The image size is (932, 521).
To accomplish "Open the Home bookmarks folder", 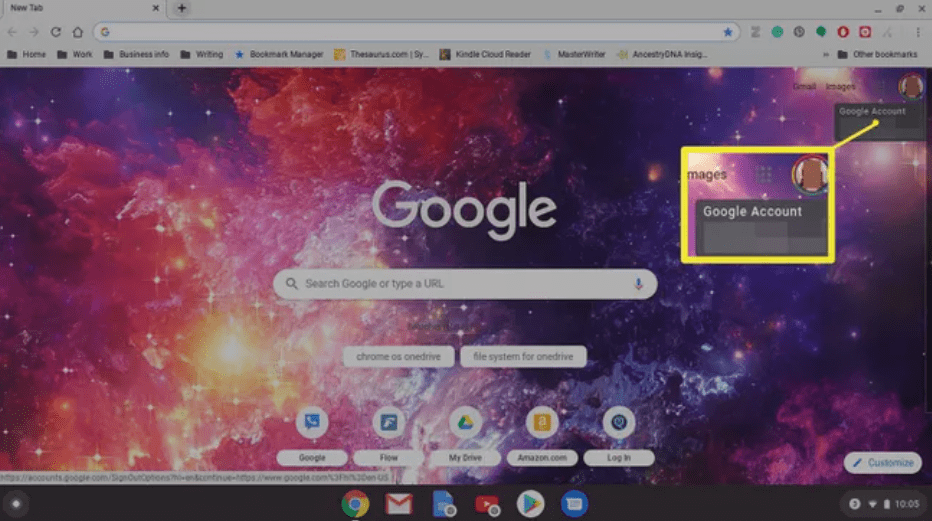I will point(27,54).
